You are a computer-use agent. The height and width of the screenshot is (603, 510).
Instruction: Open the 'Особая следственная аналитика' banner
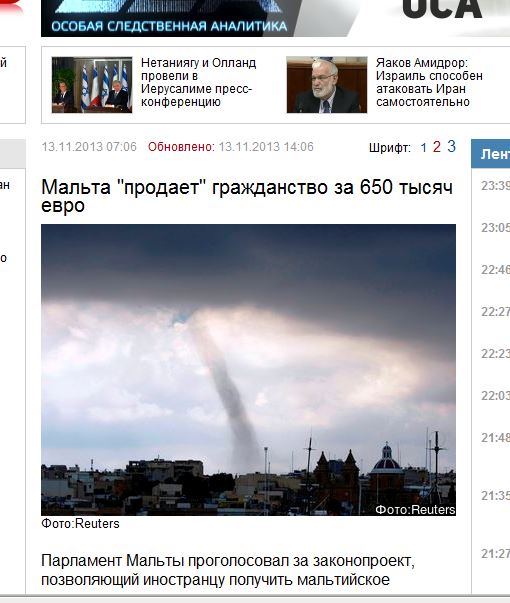pyautogui.click(x=169, y=18)
